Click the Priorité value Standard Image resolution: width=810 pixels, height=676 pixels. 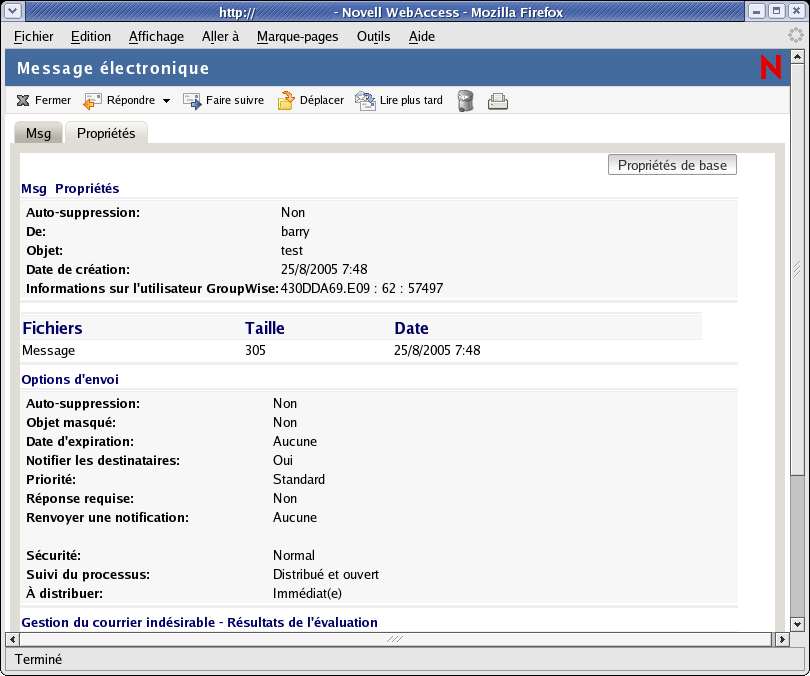click(299, 479)
